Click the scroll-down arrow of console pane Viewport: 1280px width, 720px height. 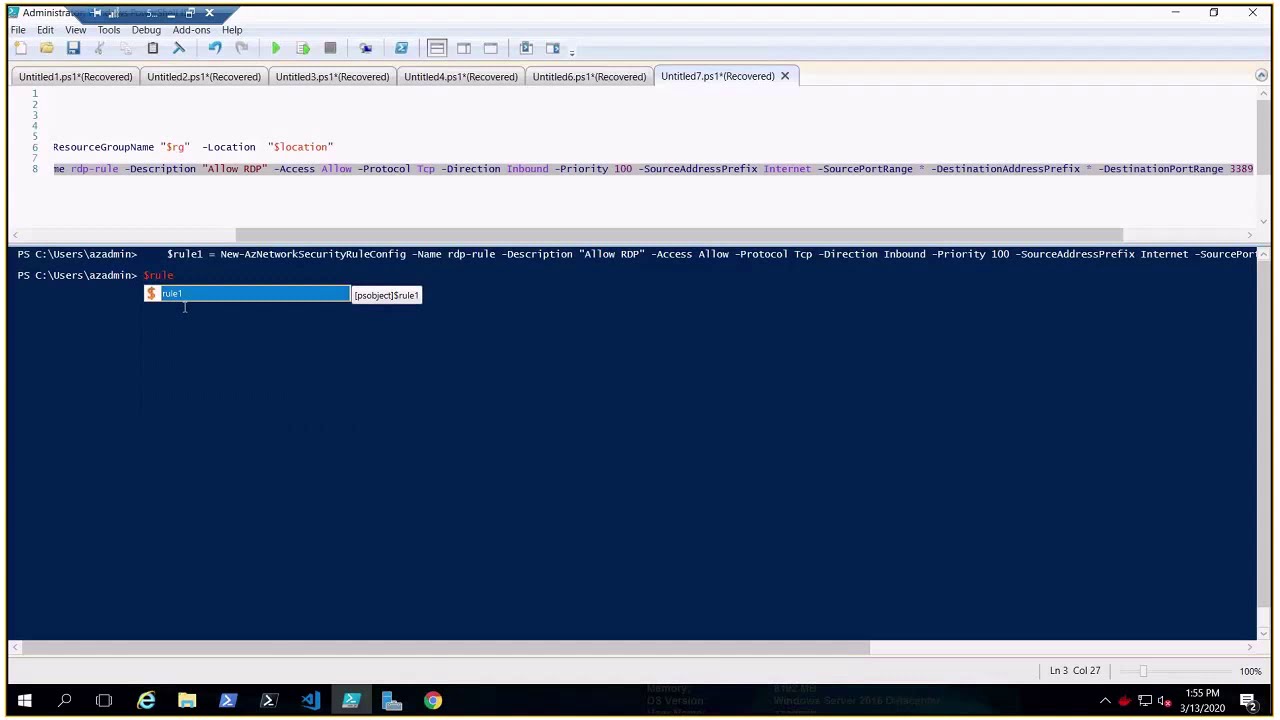(x=1262, y=634)
